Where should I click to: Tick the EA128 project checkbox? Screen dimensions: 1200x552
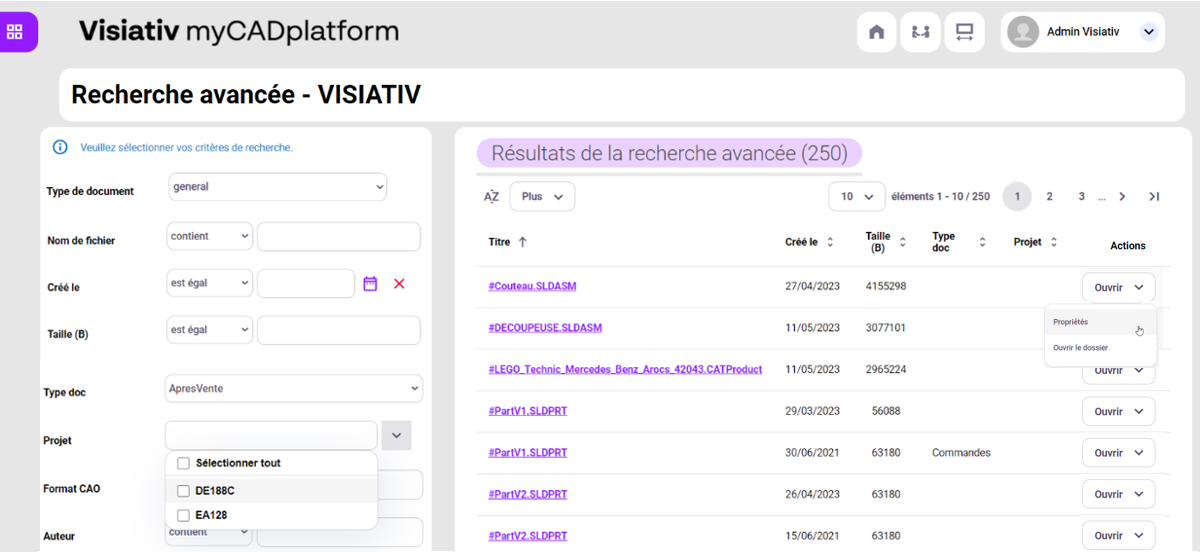(x=183, y=516)
